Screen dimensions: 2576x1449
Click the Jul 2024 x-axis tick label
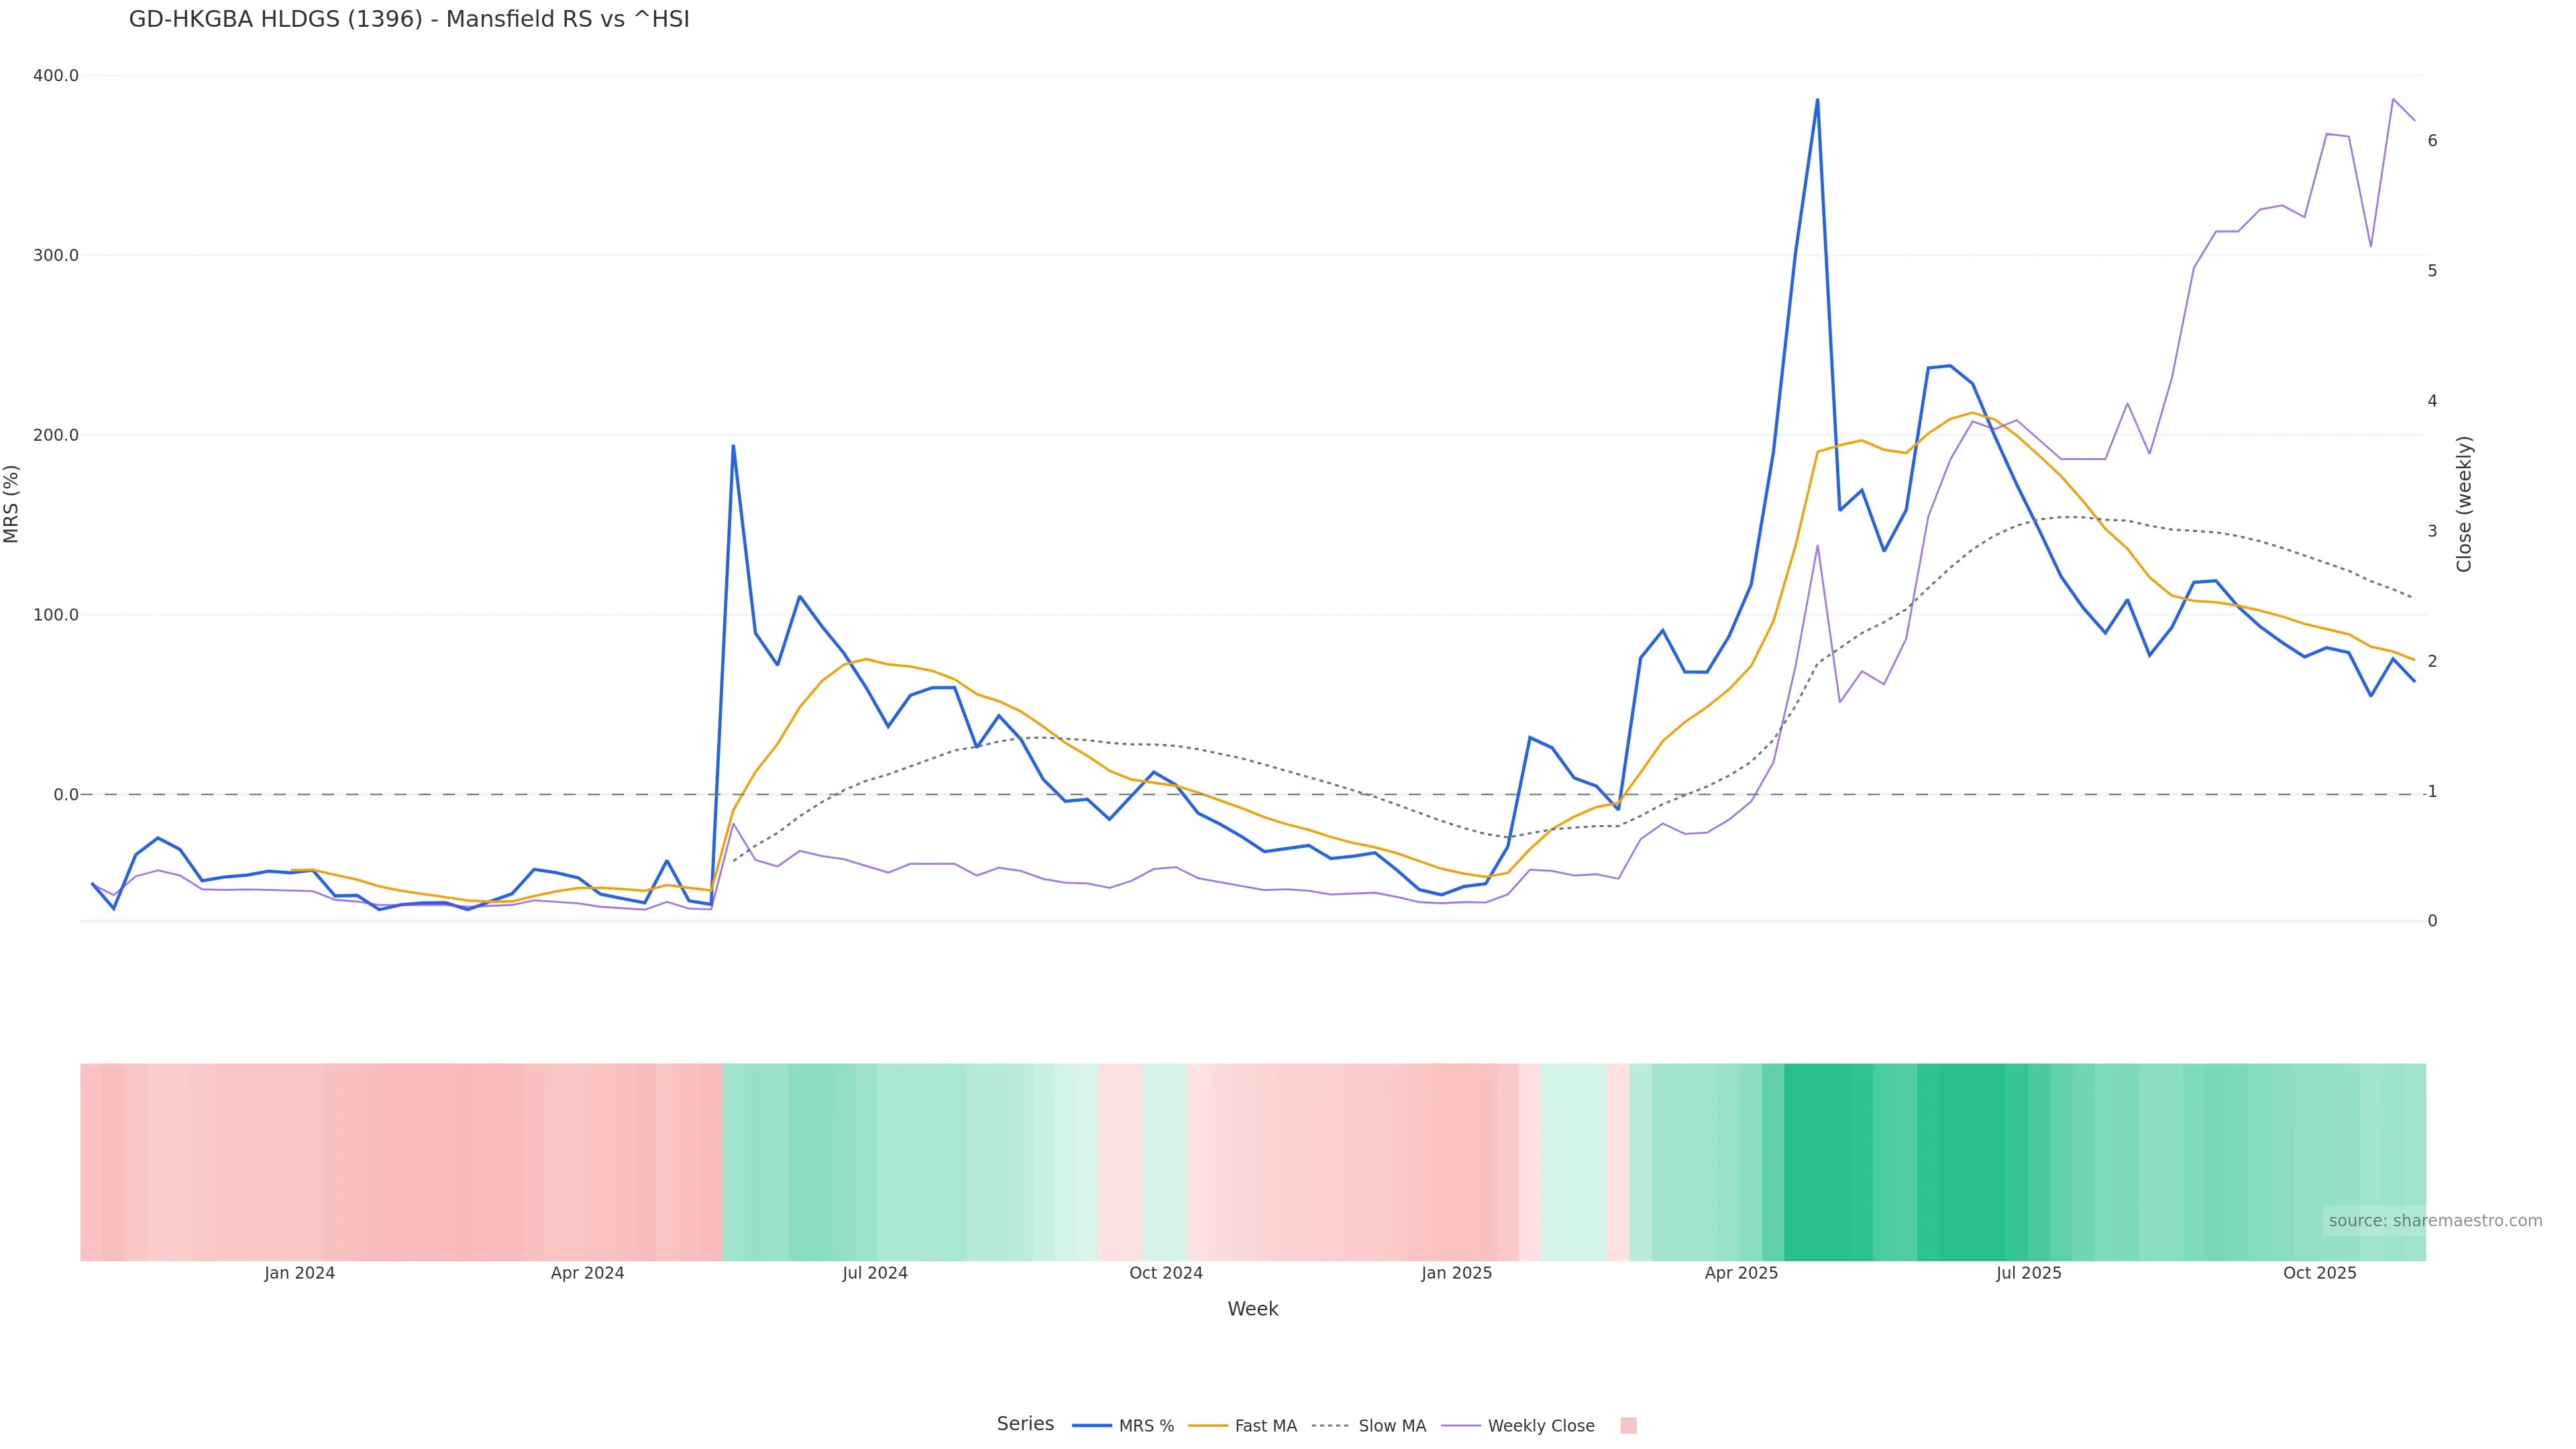(874, 1273)
